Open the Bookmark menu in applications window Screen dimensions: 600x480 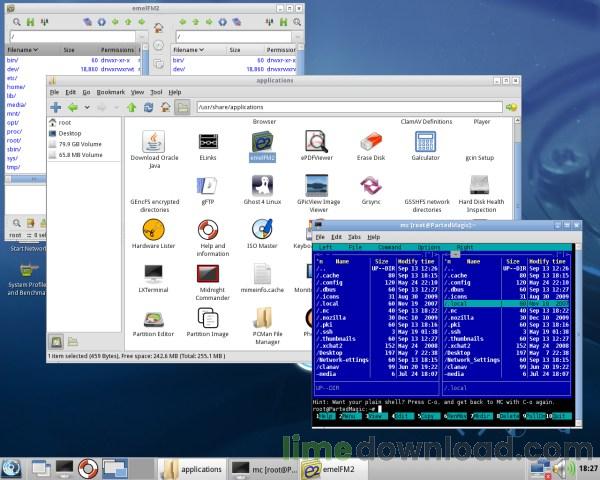tap(111, 92)
